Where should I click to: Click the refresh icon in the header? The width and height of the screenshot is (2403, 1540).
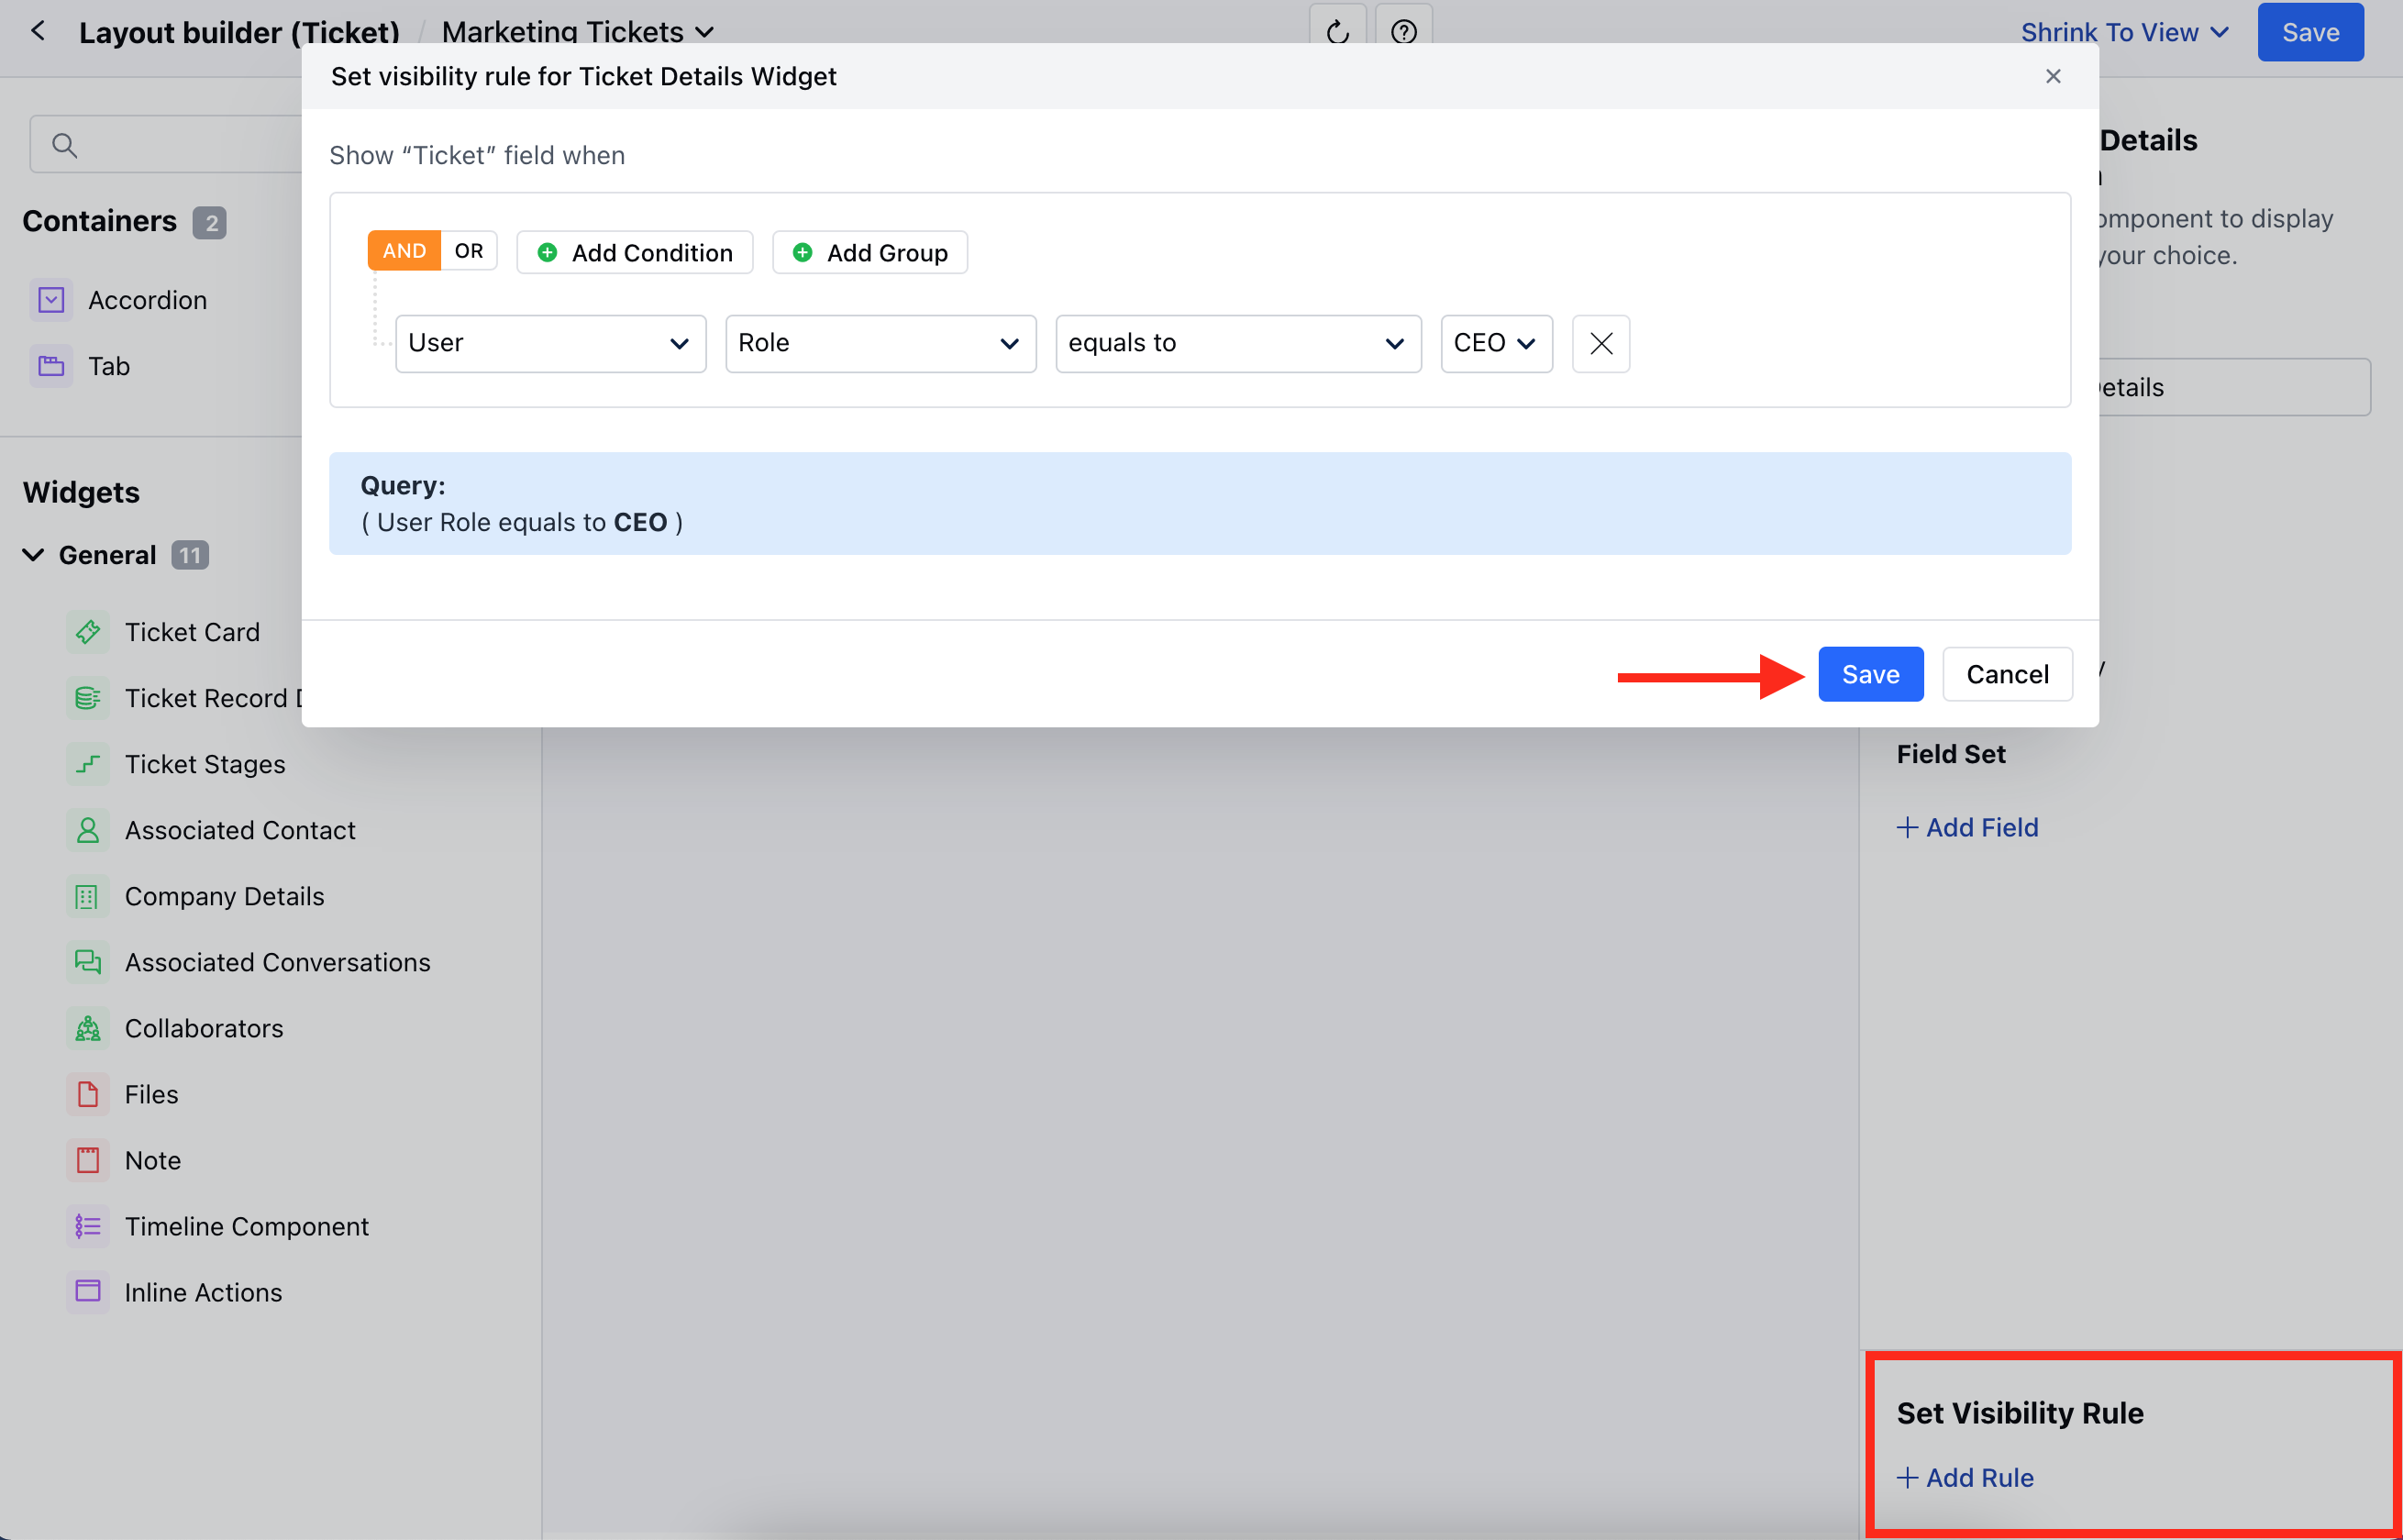(x=1337, y=31)
